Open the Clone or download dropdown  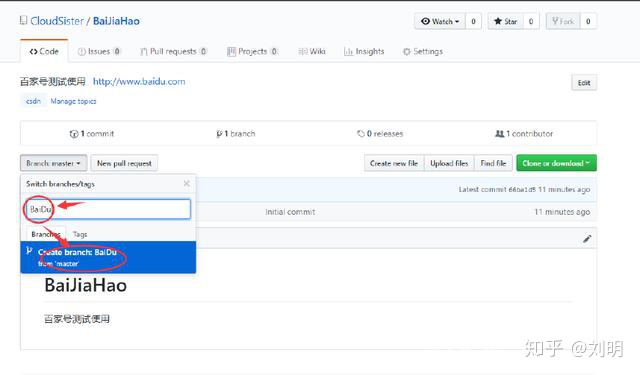pyautogui.click(x=556, y=163)
